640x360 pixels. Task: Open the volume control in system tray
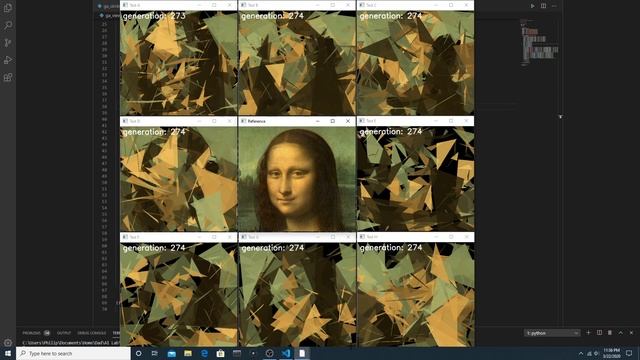click(596, 353)
